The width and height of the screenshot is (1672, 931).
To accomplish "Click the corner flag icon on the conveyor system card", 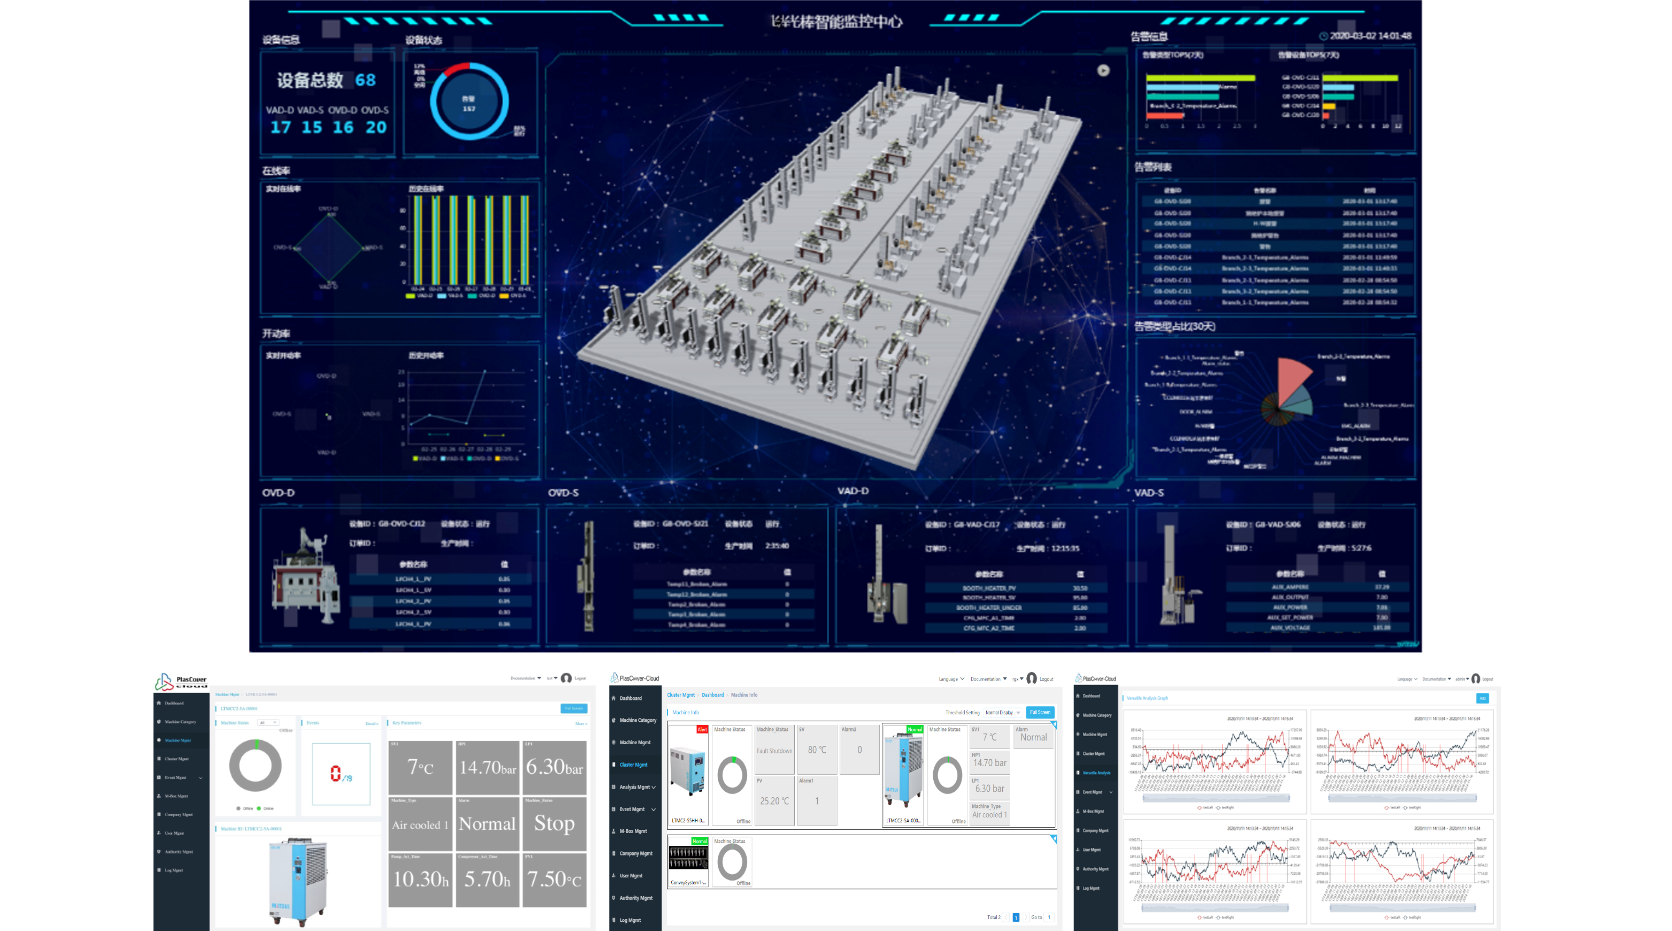I will (1053, 839).
